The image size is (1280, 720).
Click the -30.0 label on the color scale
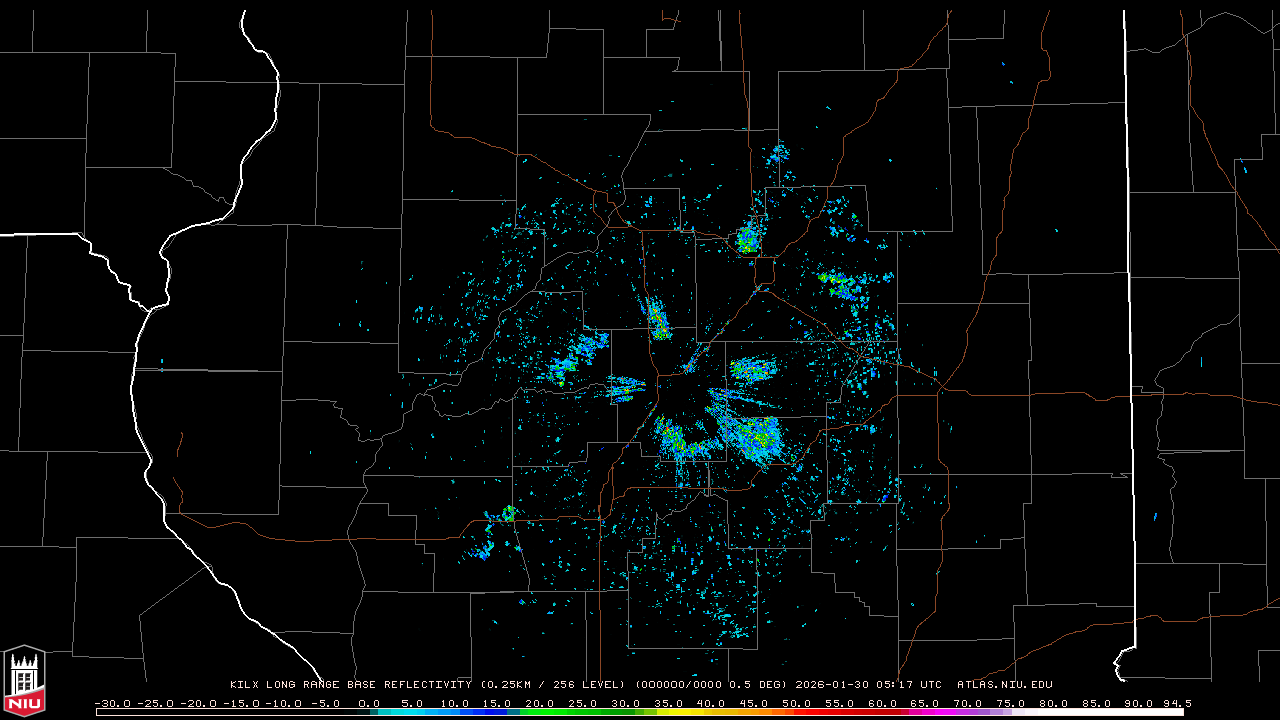click(112, 703)
